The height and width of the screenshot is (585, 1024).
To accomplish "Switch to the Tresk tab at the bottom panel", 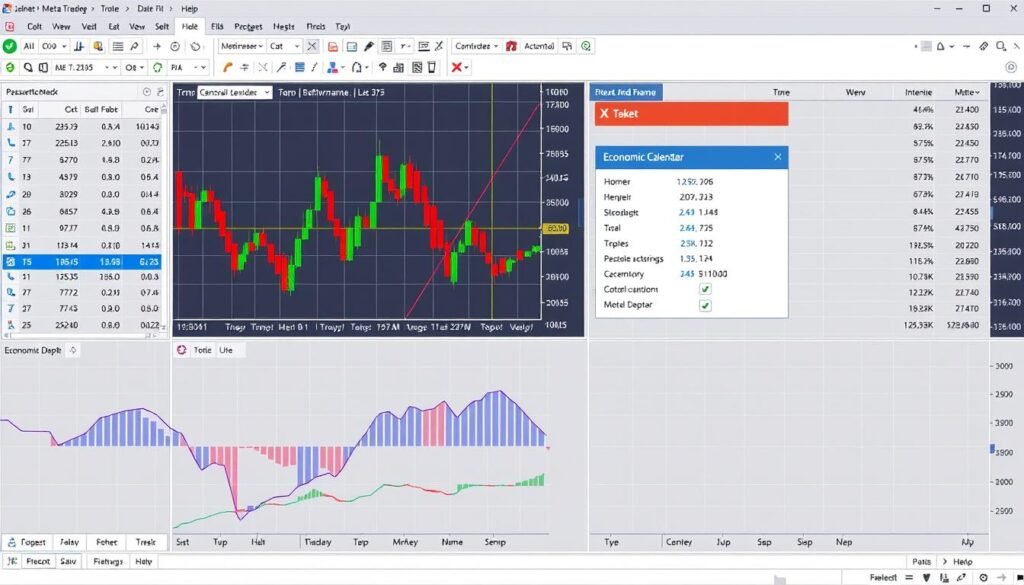I will pos(145,542).
